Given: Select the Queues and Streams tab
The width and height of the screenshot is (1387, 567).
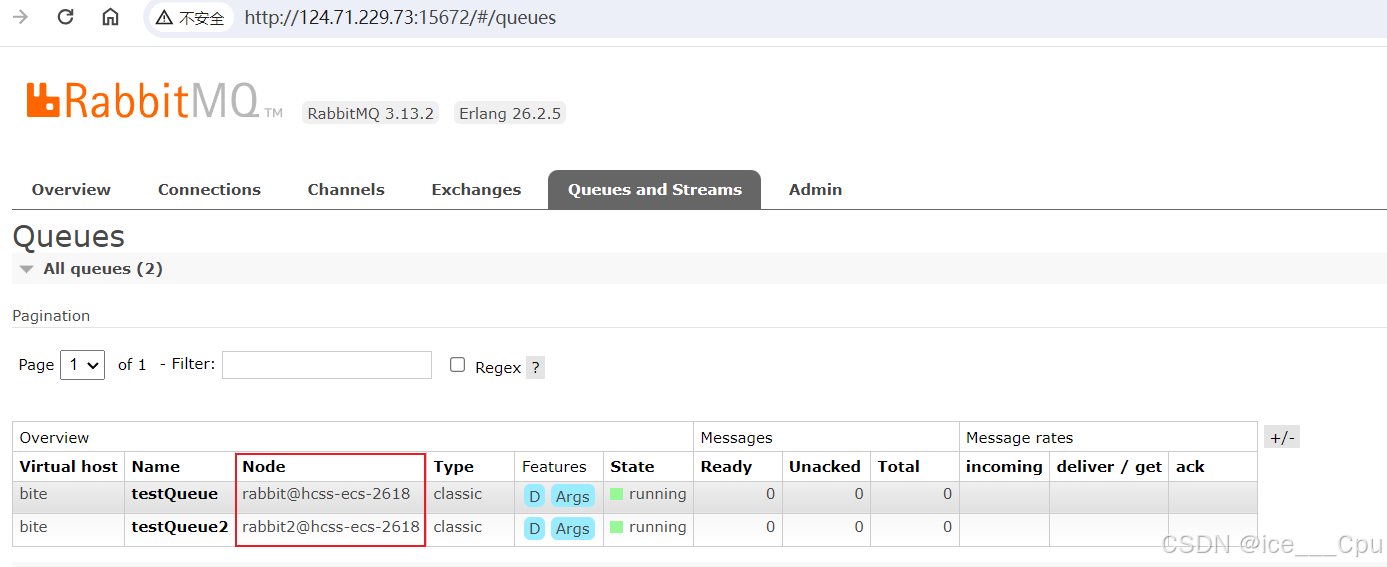Looking at the screenshot, I should coord(655,190).
